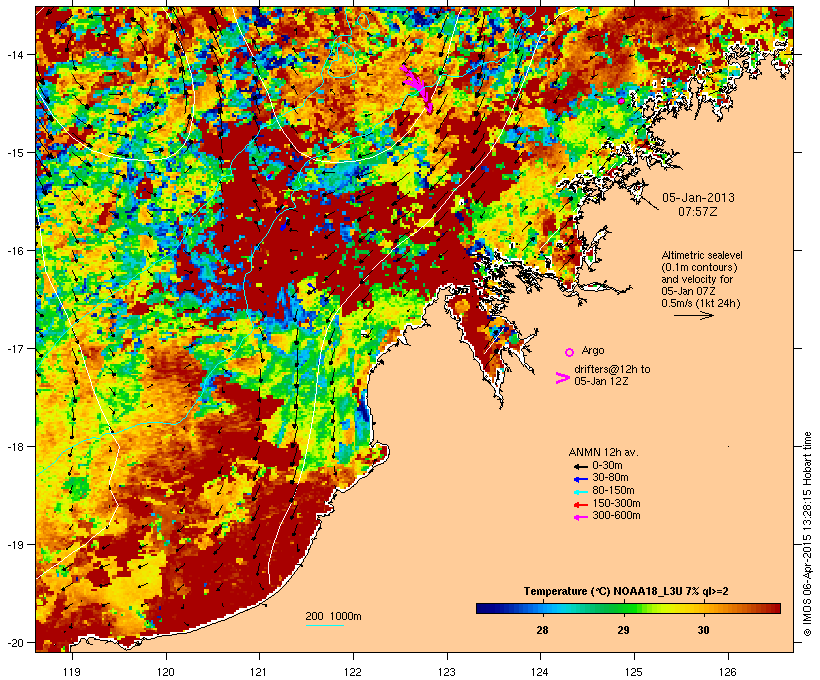
Task: Click the colorbar tick label 30
Action: coord(703,630)
